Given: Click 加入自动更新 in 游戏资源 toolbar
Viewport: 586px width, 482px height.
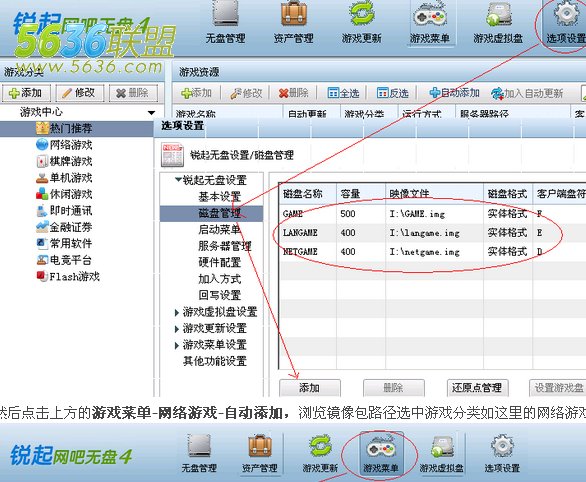Looking at the screenshot, I should [527, 93].
